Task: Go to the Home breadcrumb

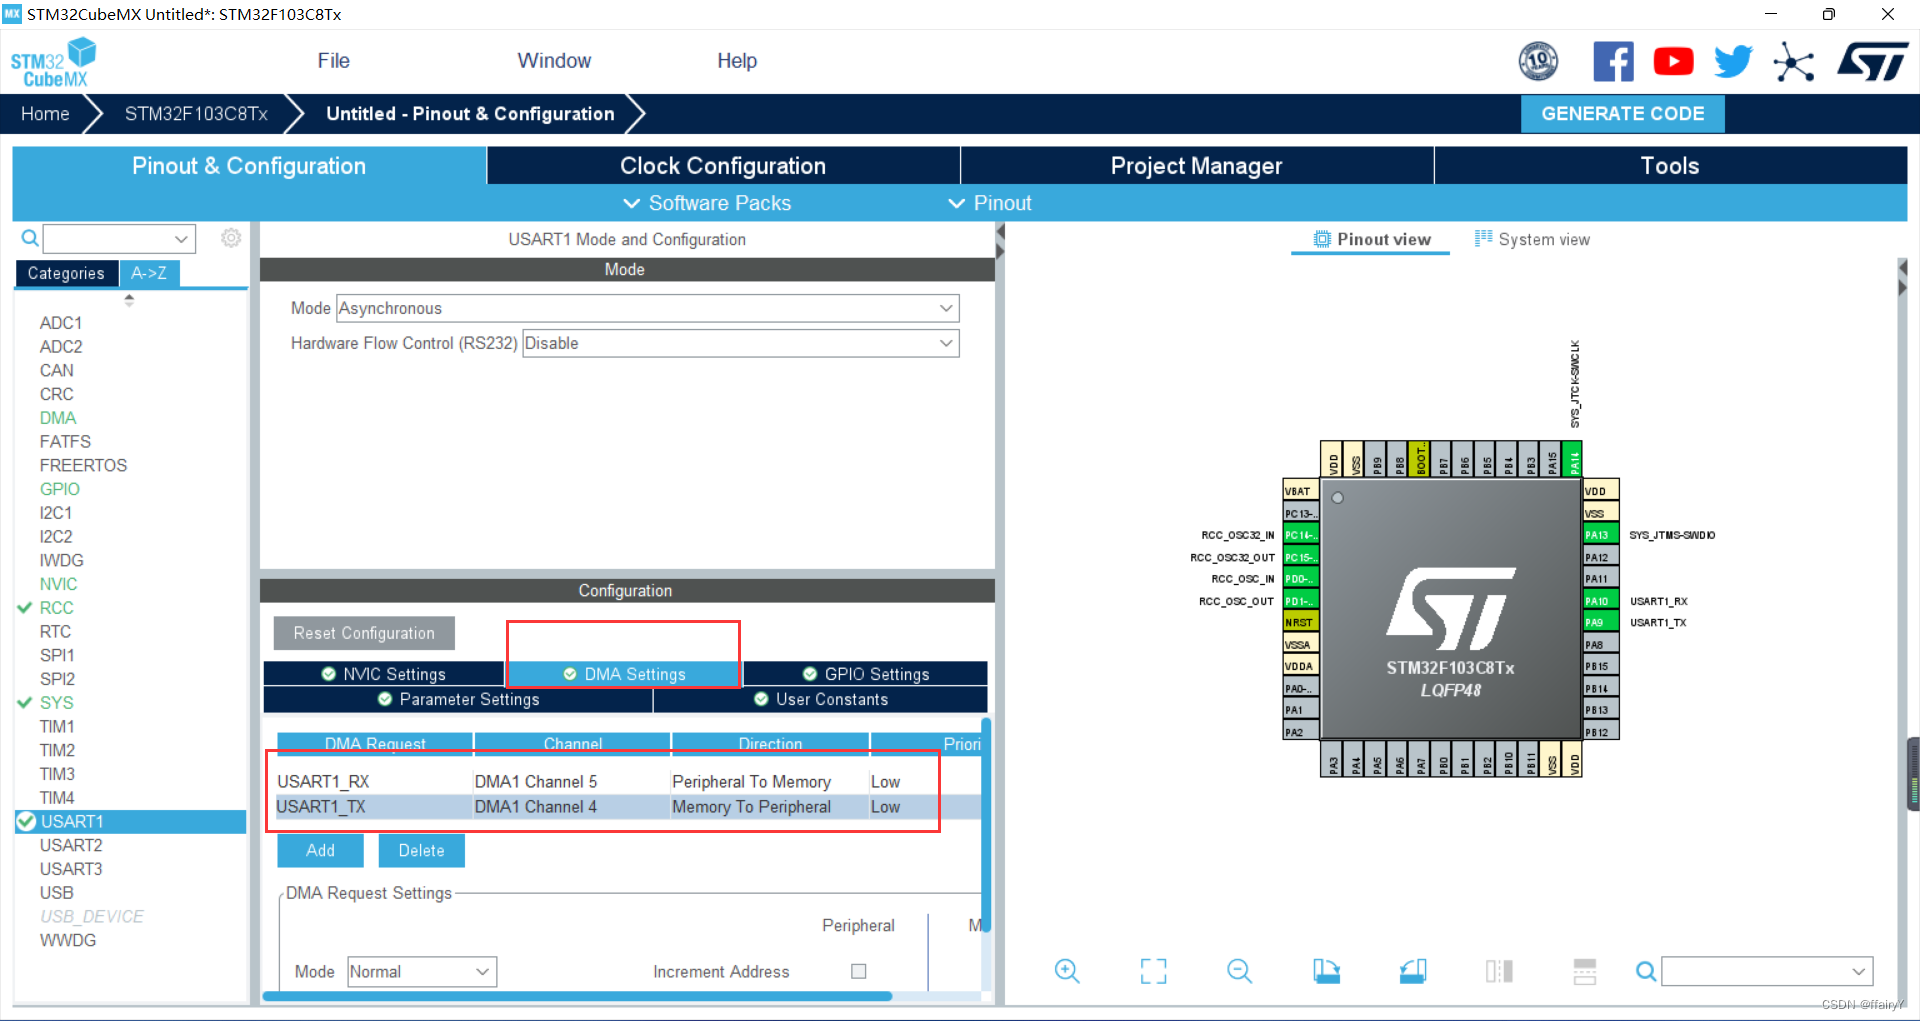Action: [45, 114]
